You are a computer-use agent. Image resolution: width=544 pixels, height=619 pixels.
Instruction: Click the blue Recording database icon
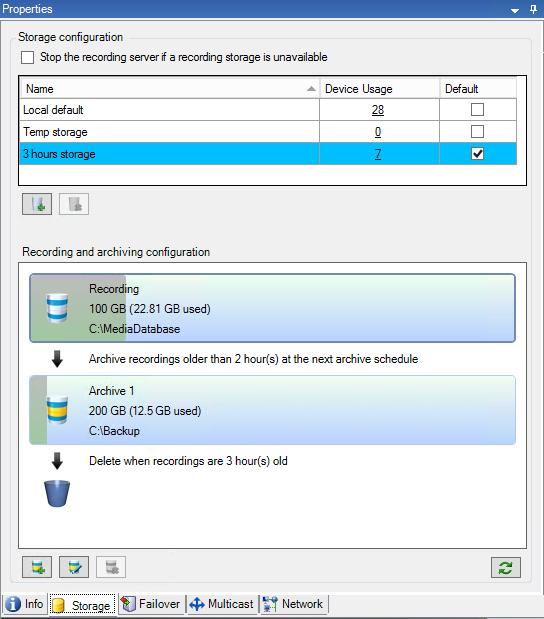[57, 308]
